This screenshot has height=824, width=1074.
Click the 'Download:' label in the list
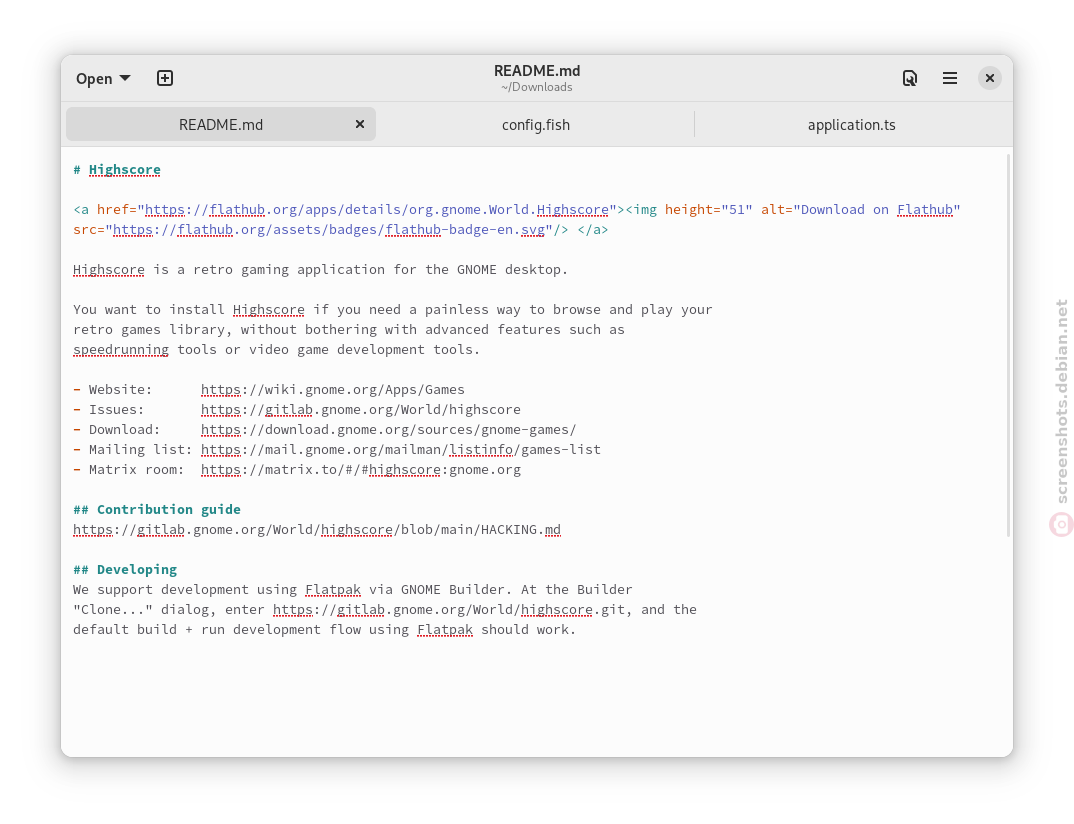tap(125, 429)
